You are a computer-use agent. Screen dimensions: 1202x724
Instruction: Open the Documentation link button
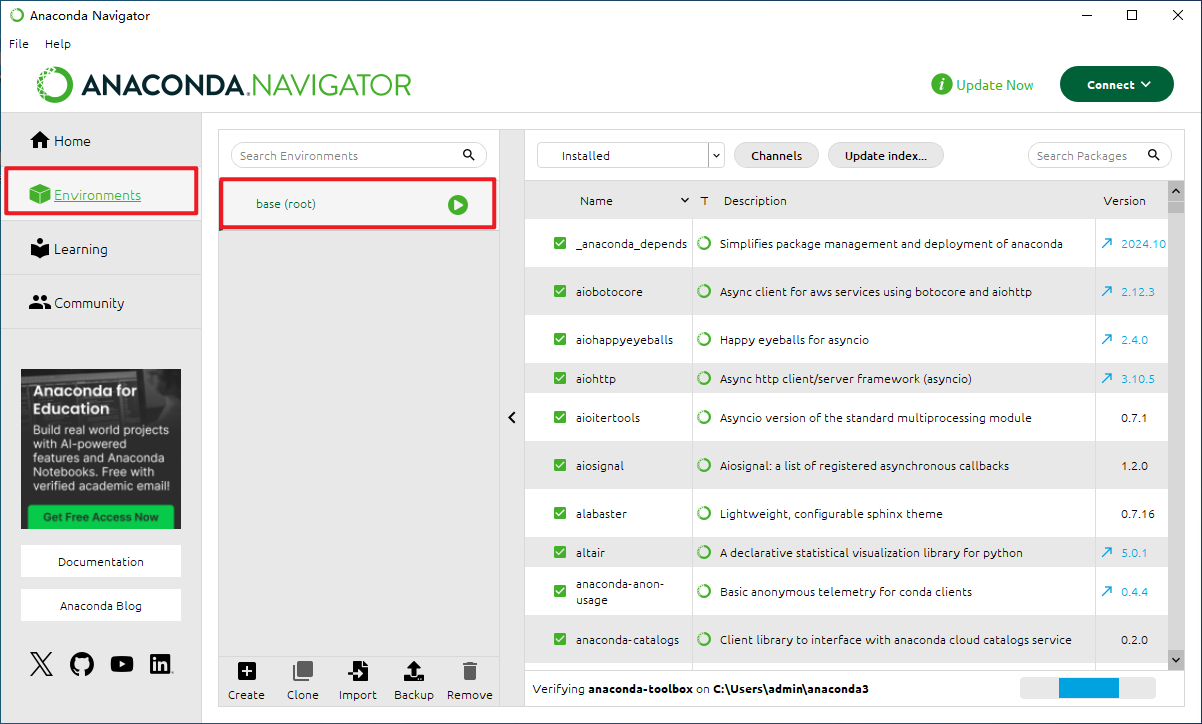pyautogui.click(x=101, y=562)
